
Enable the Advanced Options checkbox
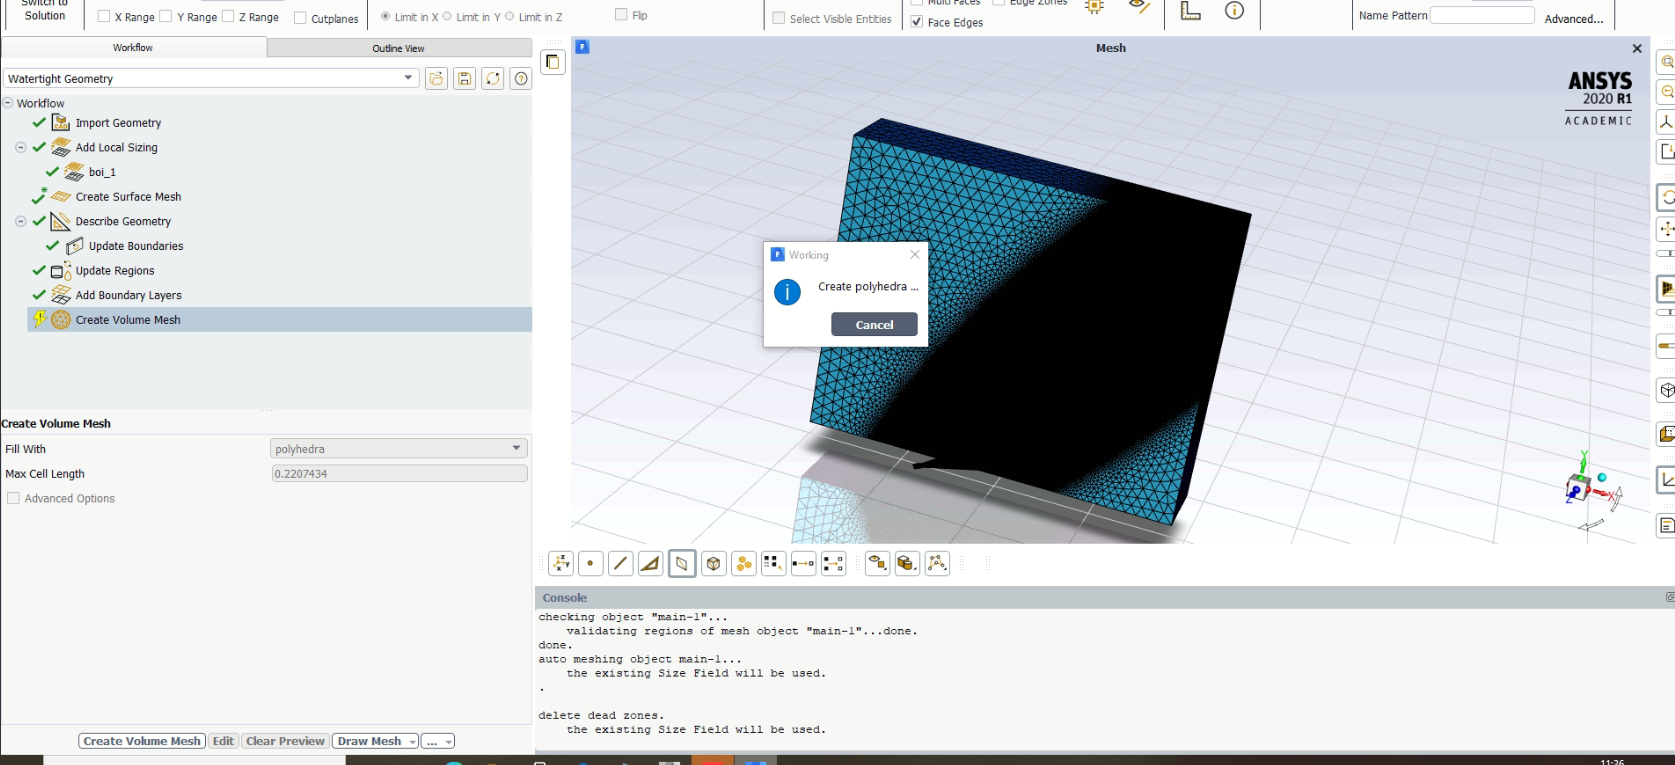(x=14, y=498)
